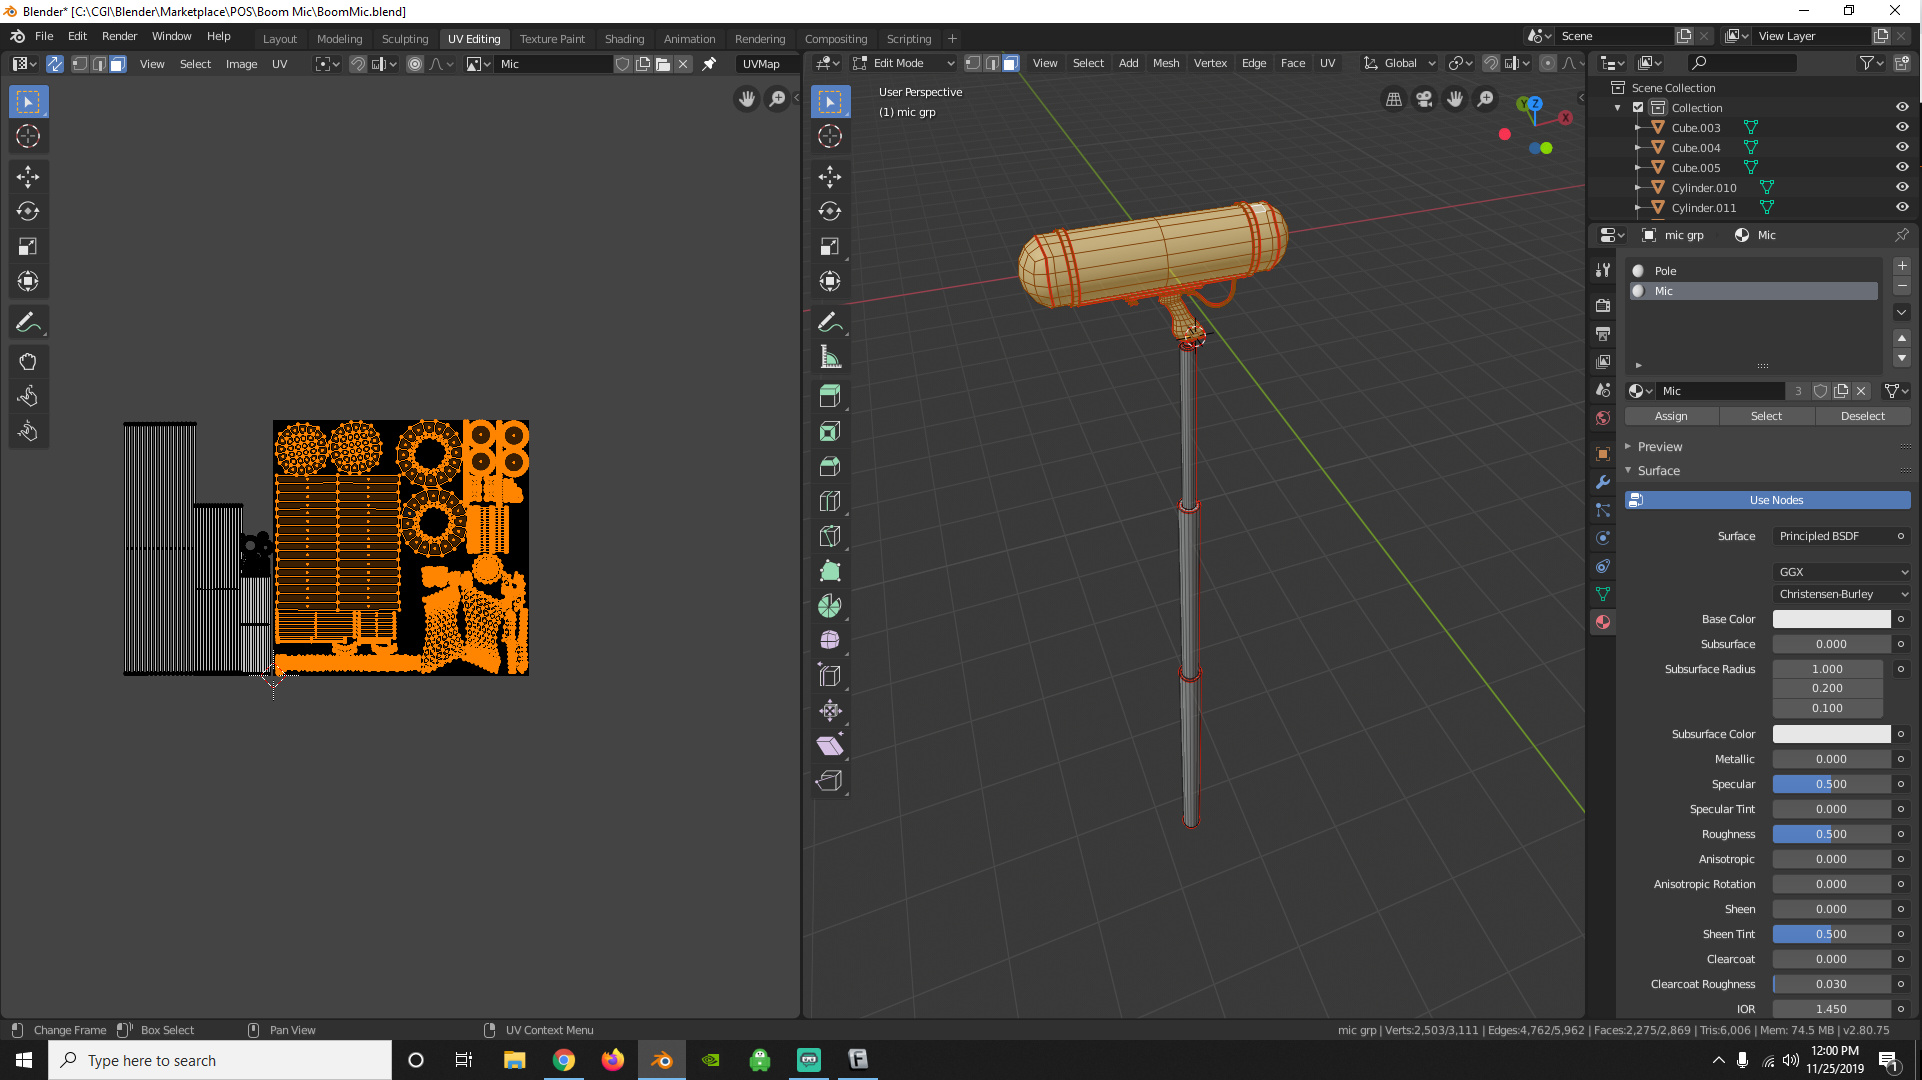Viewport: 1922px width, 1080px height.
Task: Open the Base Color swatch picker
Action: click(1830, 618)
